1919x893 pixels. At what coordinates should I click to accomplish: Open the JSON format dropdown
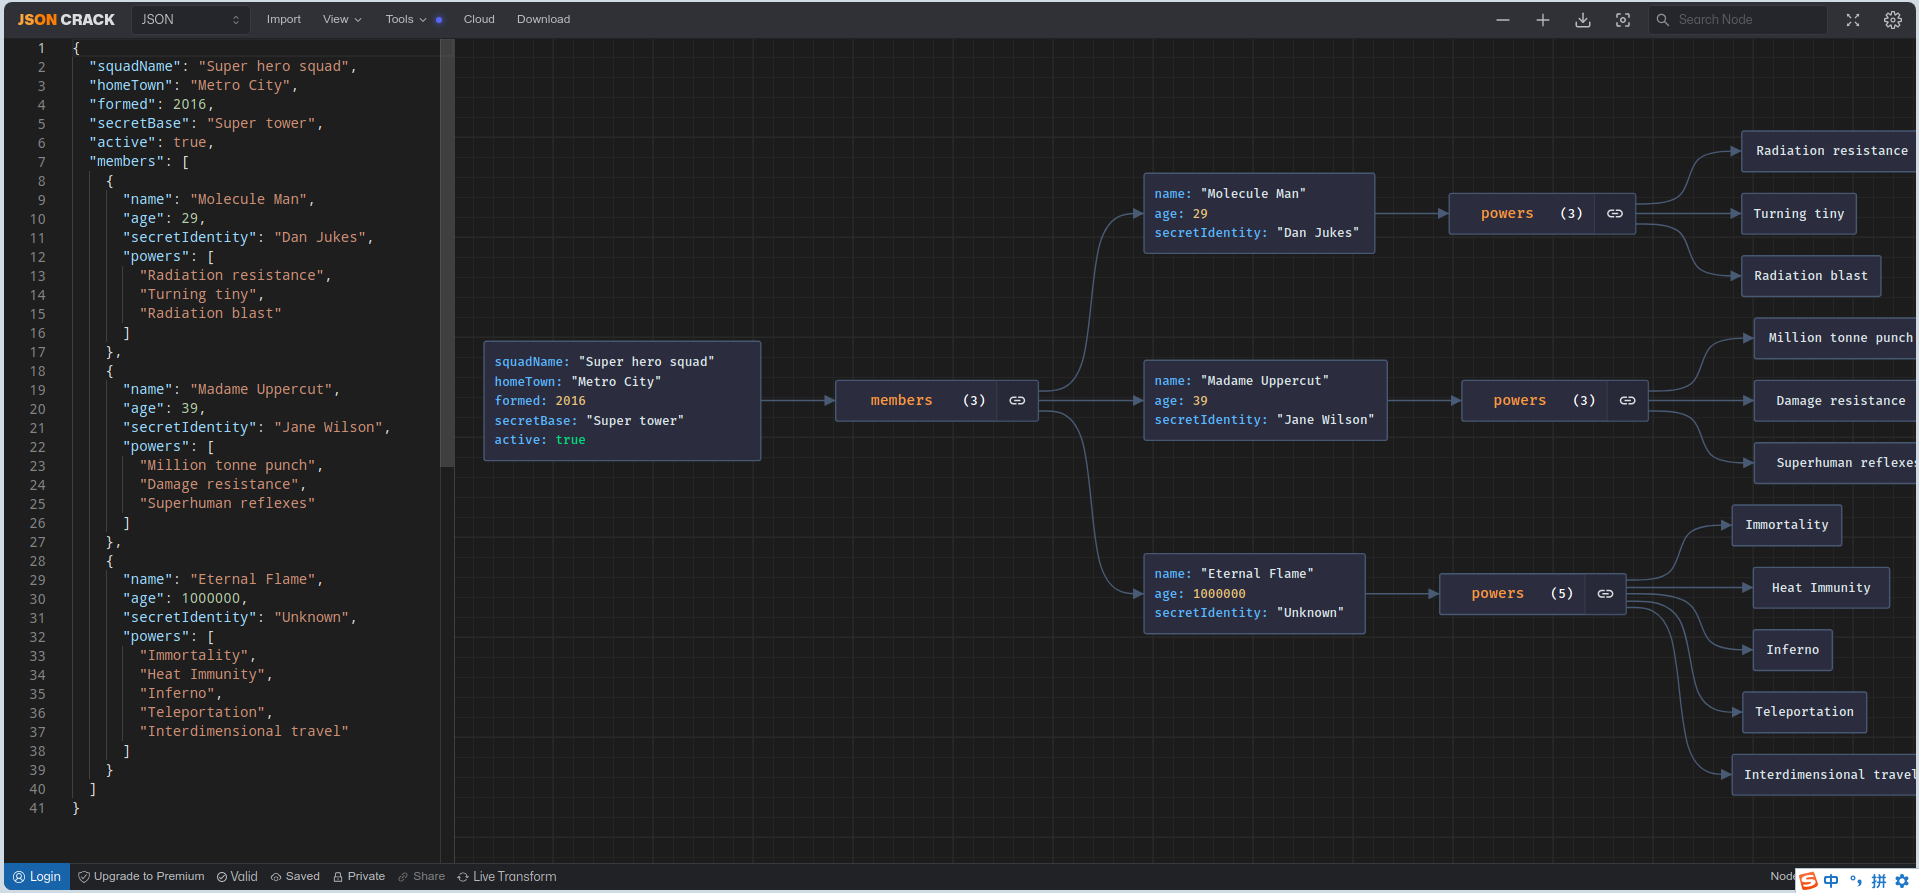pyautogui.click(x=190, y=19)
